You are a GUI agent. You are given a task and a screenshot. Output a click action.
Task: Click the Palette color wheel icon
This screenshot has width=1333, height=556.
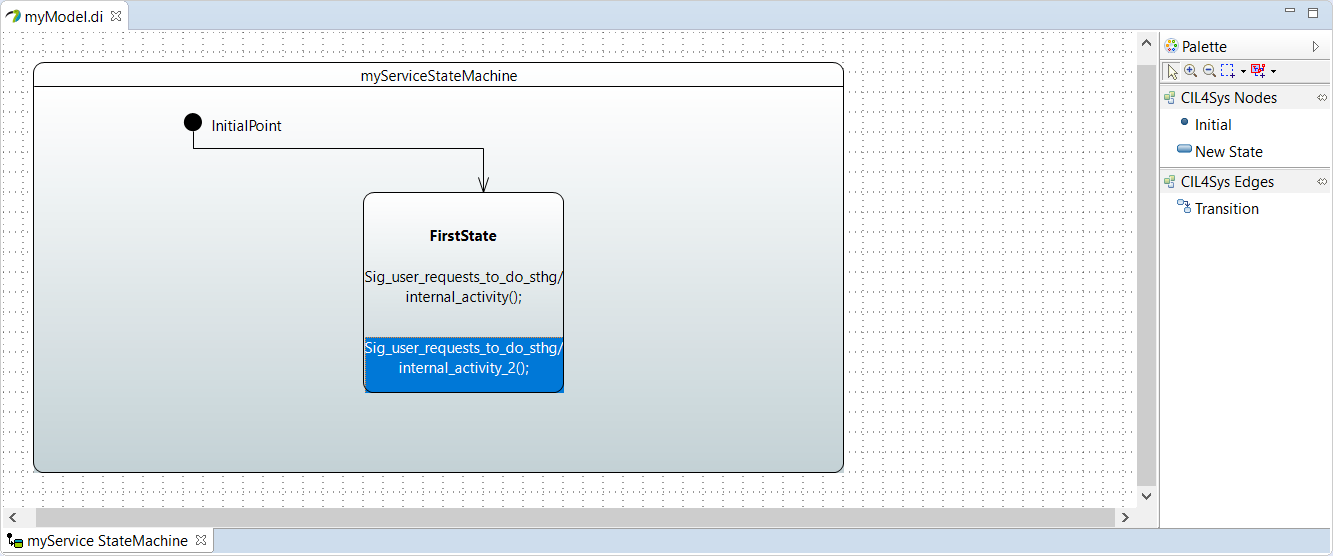1171,46
